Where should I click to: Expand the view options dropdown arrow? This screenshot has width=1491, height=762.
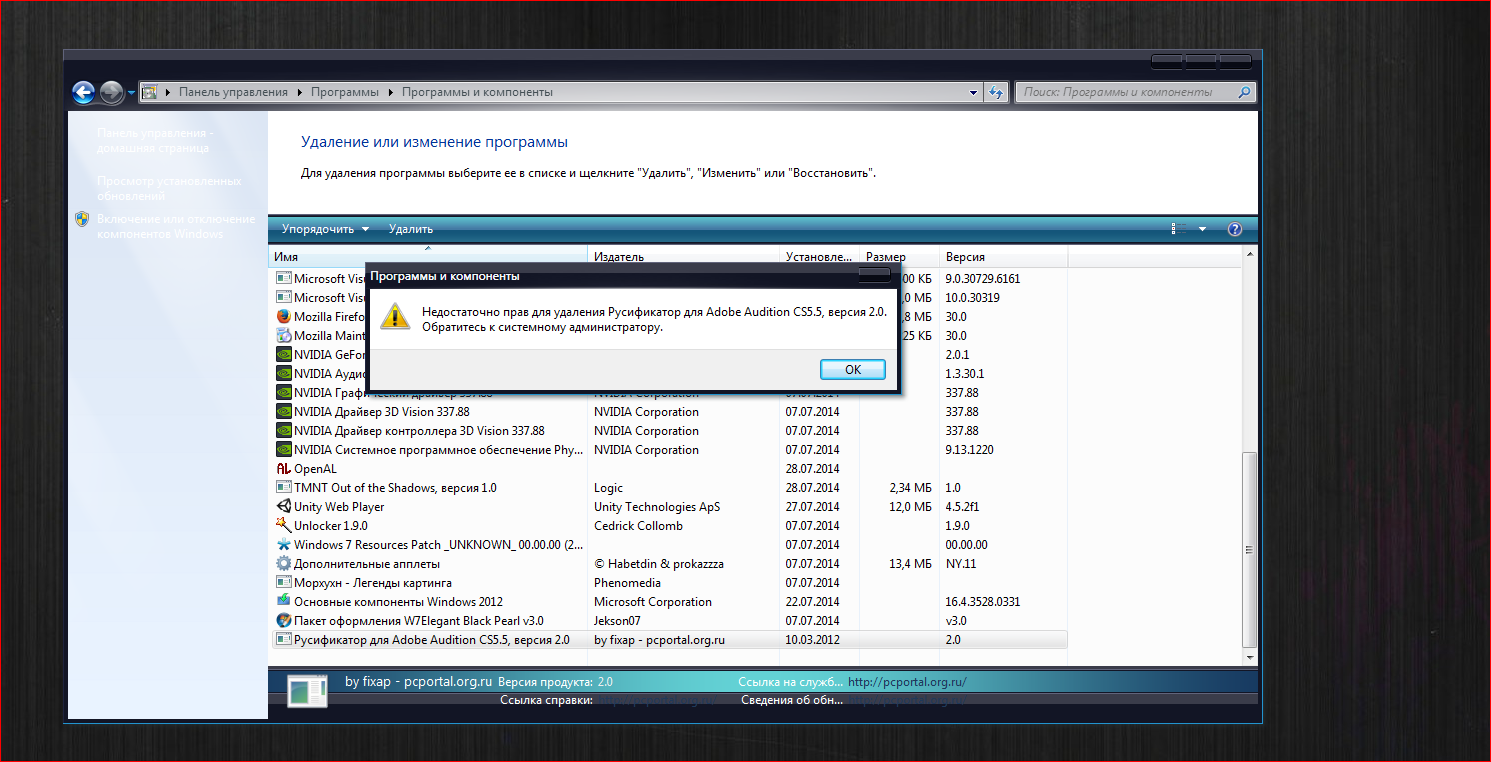1202,229
